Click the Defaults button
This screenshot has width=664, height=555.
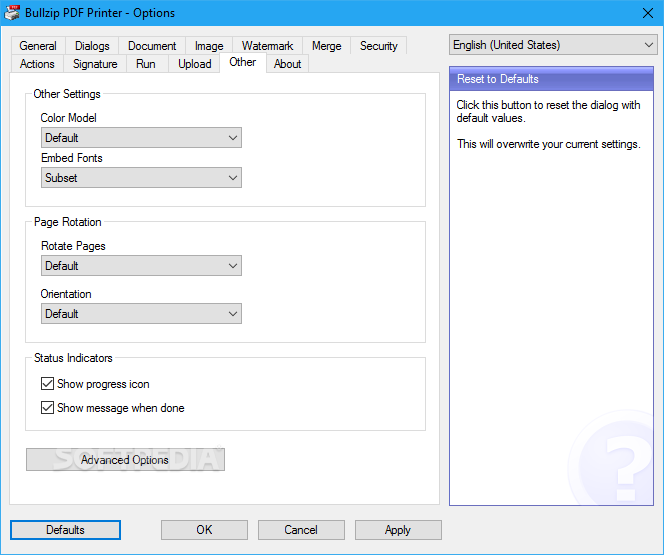pyautogui.click(x=65, y=530)
